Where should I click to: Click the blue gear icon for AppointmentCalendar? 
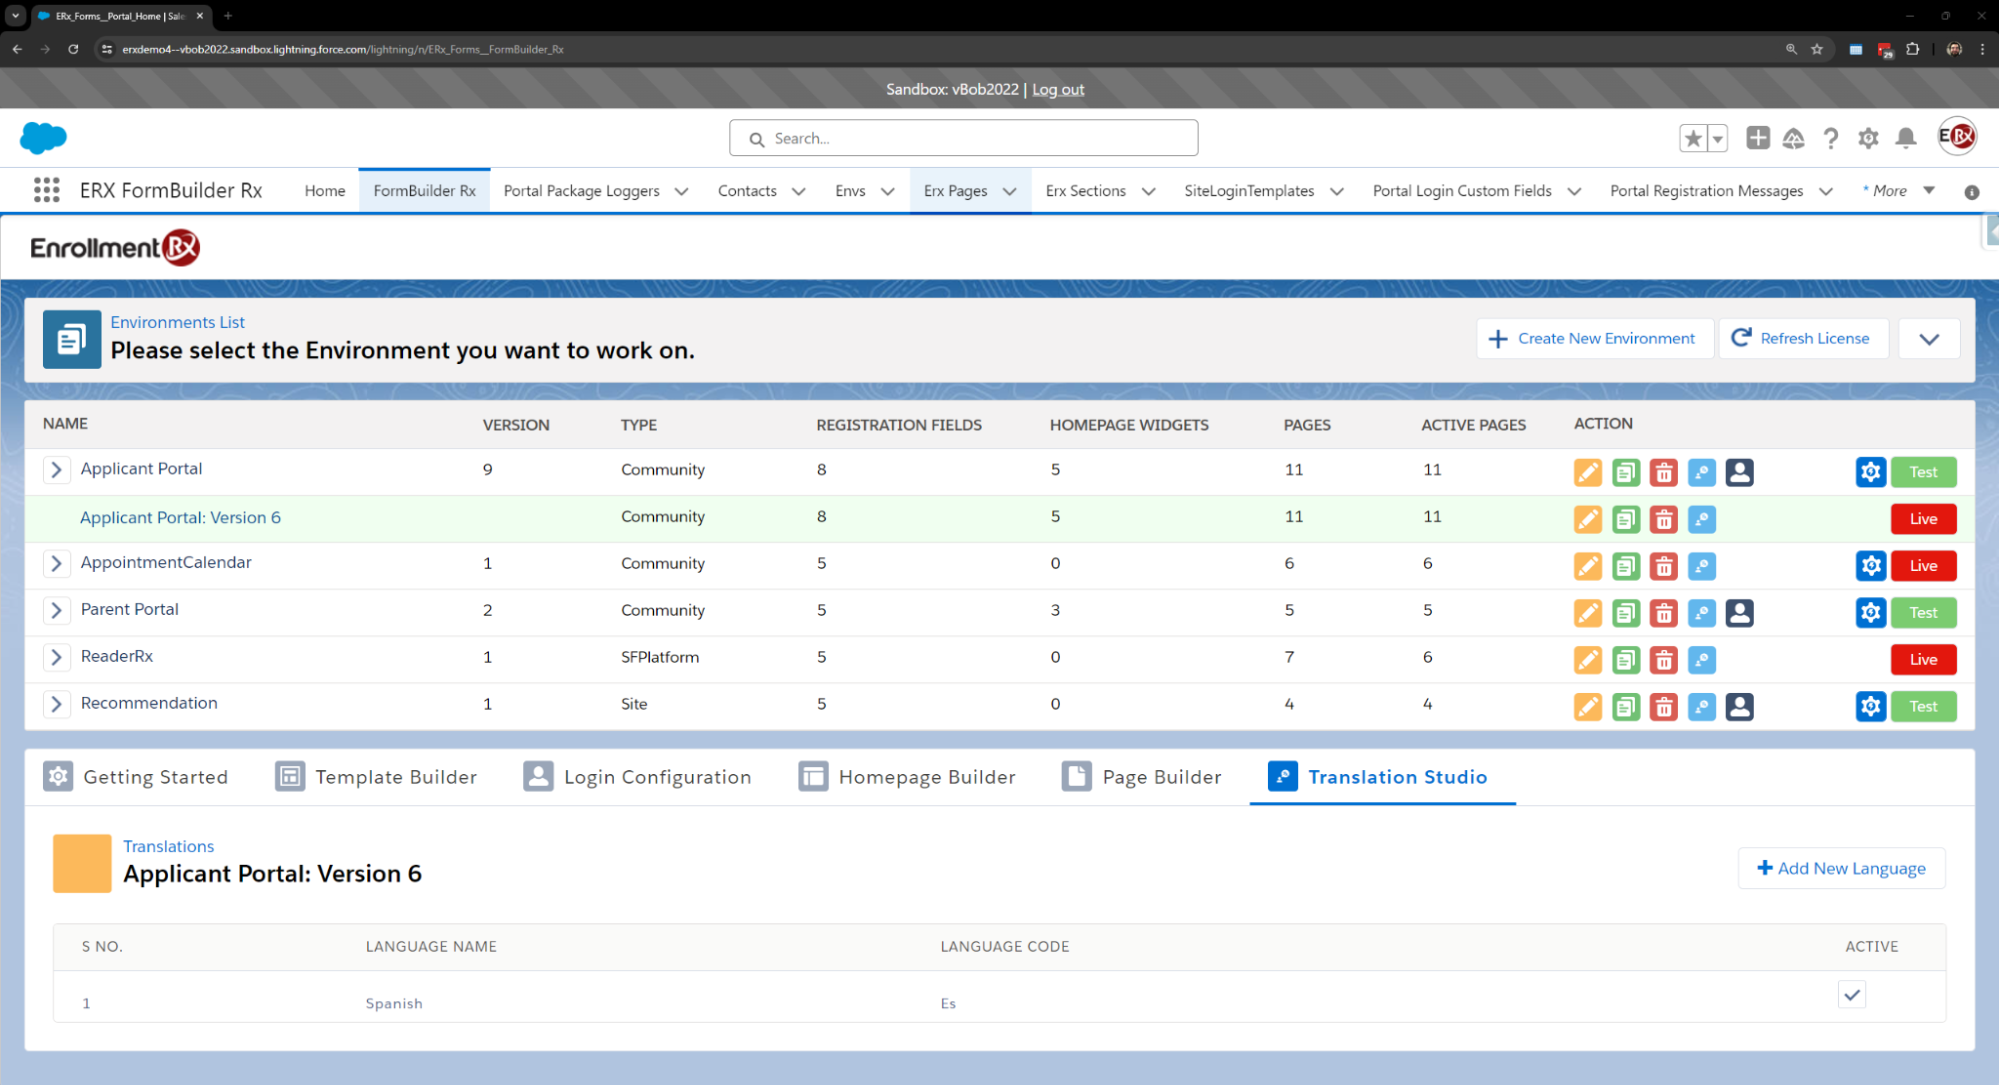pos(1870,566)
